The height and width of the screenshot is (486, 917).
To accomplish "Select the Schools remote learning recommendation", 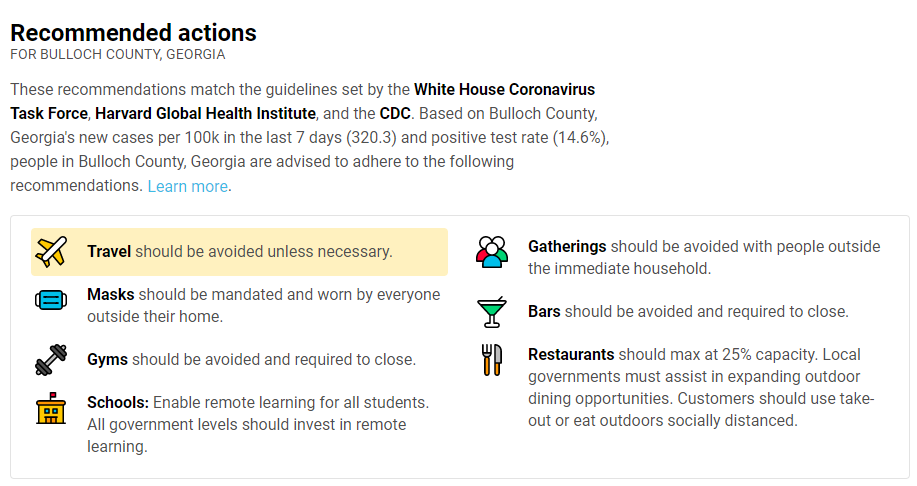I will (x=258, y=425).
